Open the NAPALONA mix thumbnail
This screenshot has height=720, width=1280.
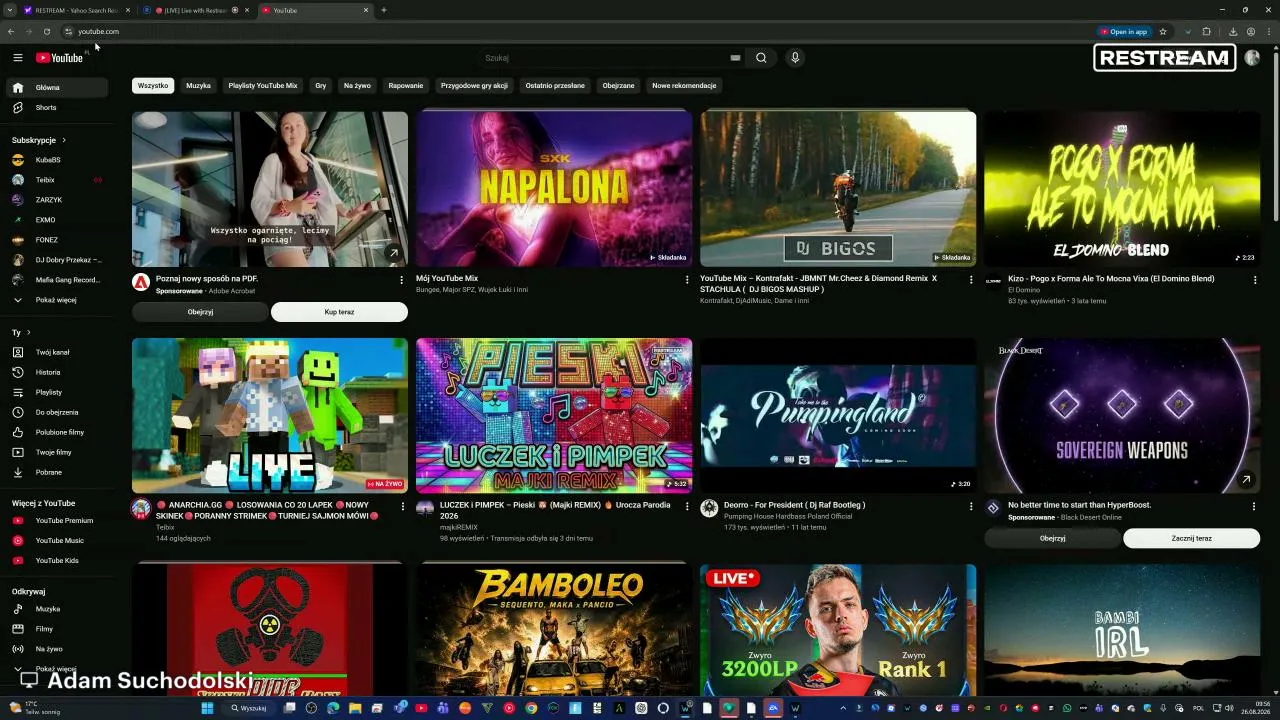click(x=554, y=189)
